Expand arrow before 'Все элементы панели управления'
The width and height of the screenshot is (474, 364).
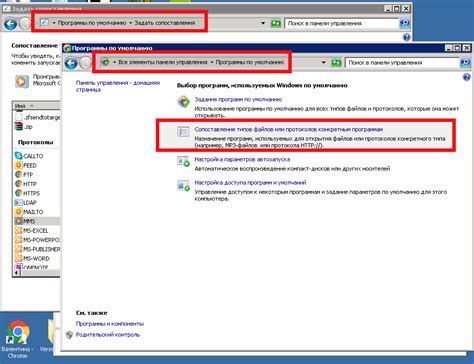114,62
